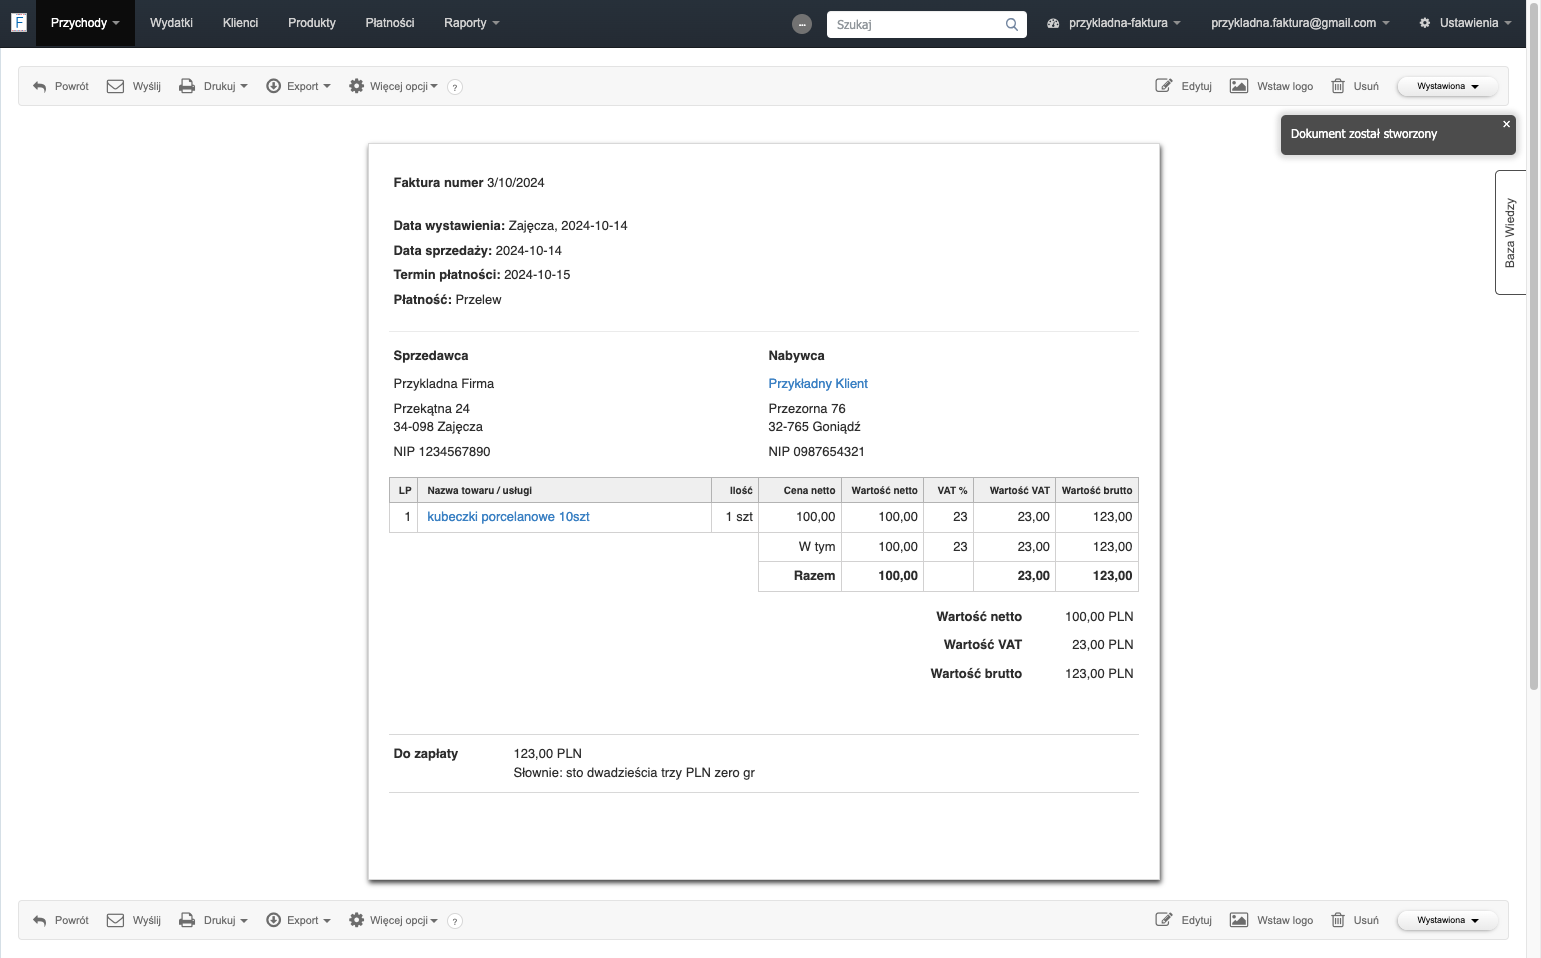Click the Wyślij envelope icon in bottom toolbar

coord(115,920)
